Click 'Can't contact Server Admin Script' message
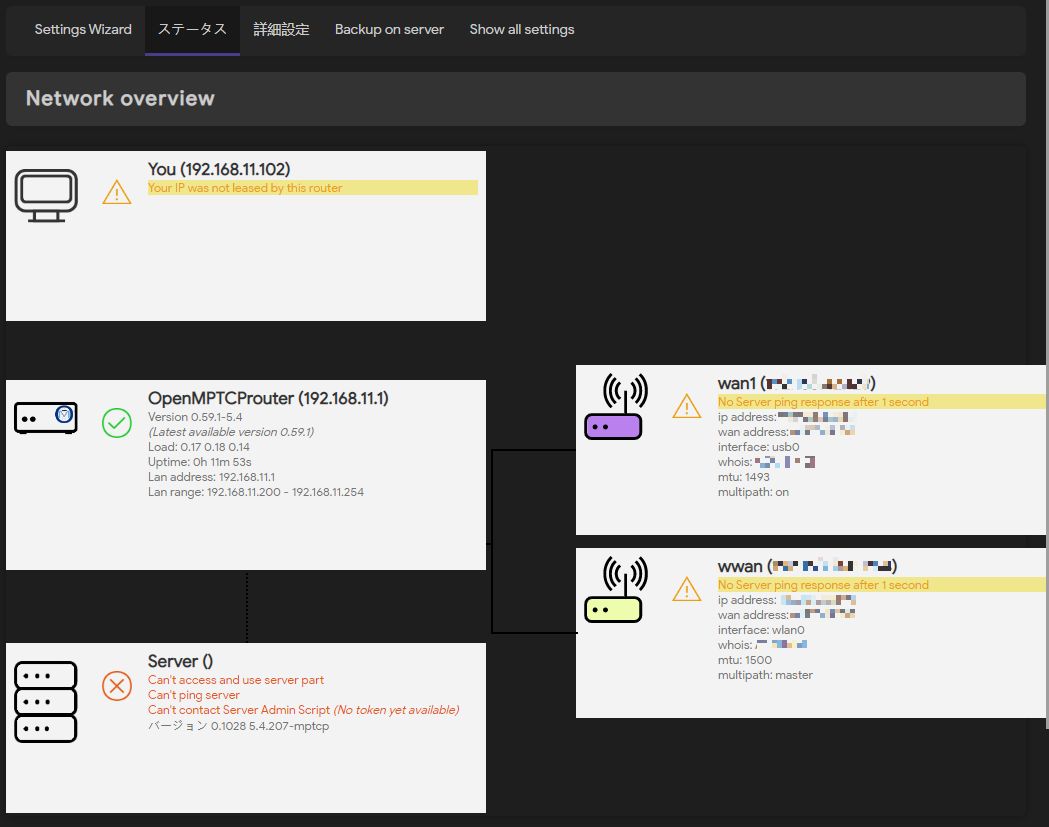The width and height of the screenshot is (1049, 827). (x=304, y=710)
